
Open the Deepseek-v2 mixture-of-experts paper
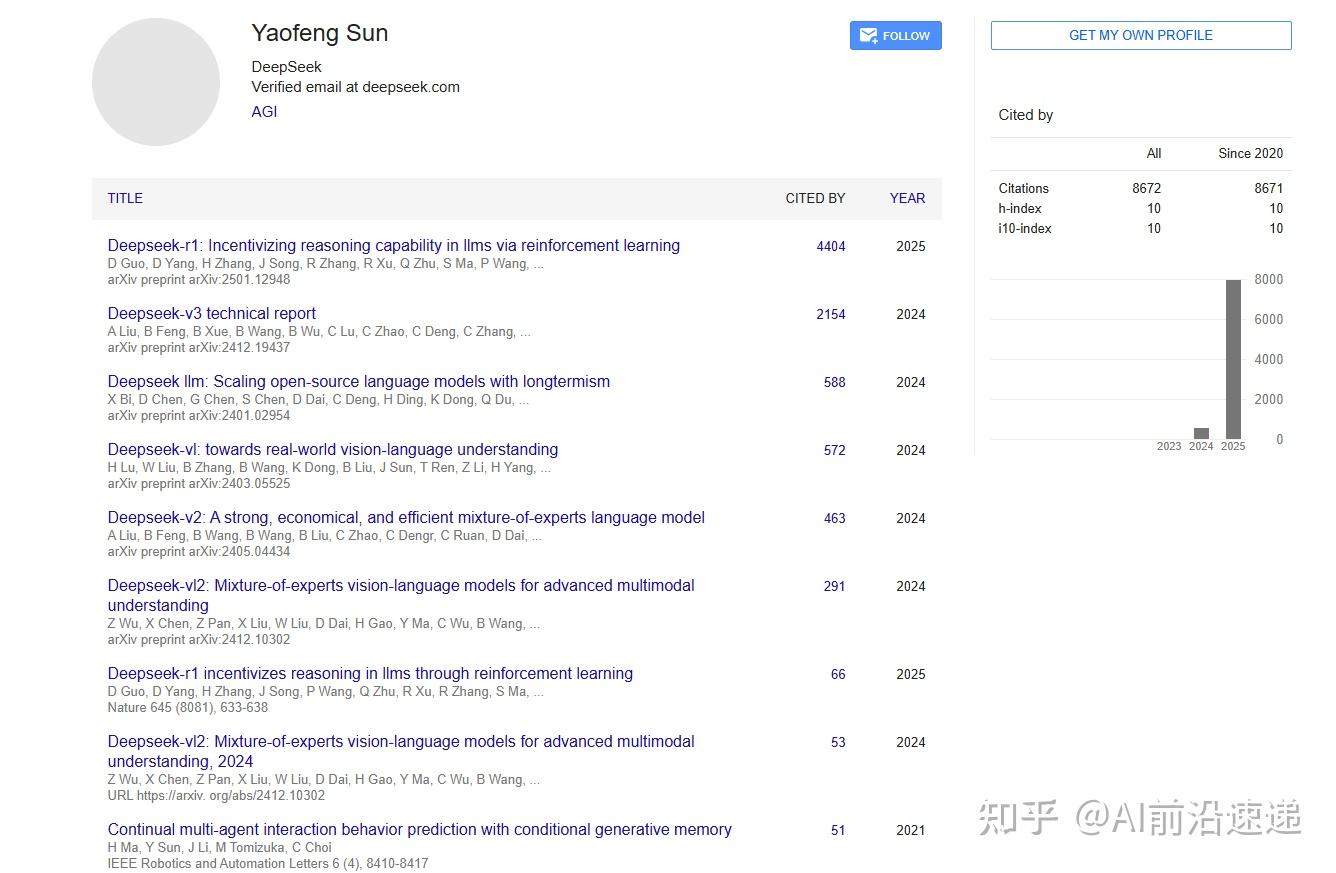(405, 517)
